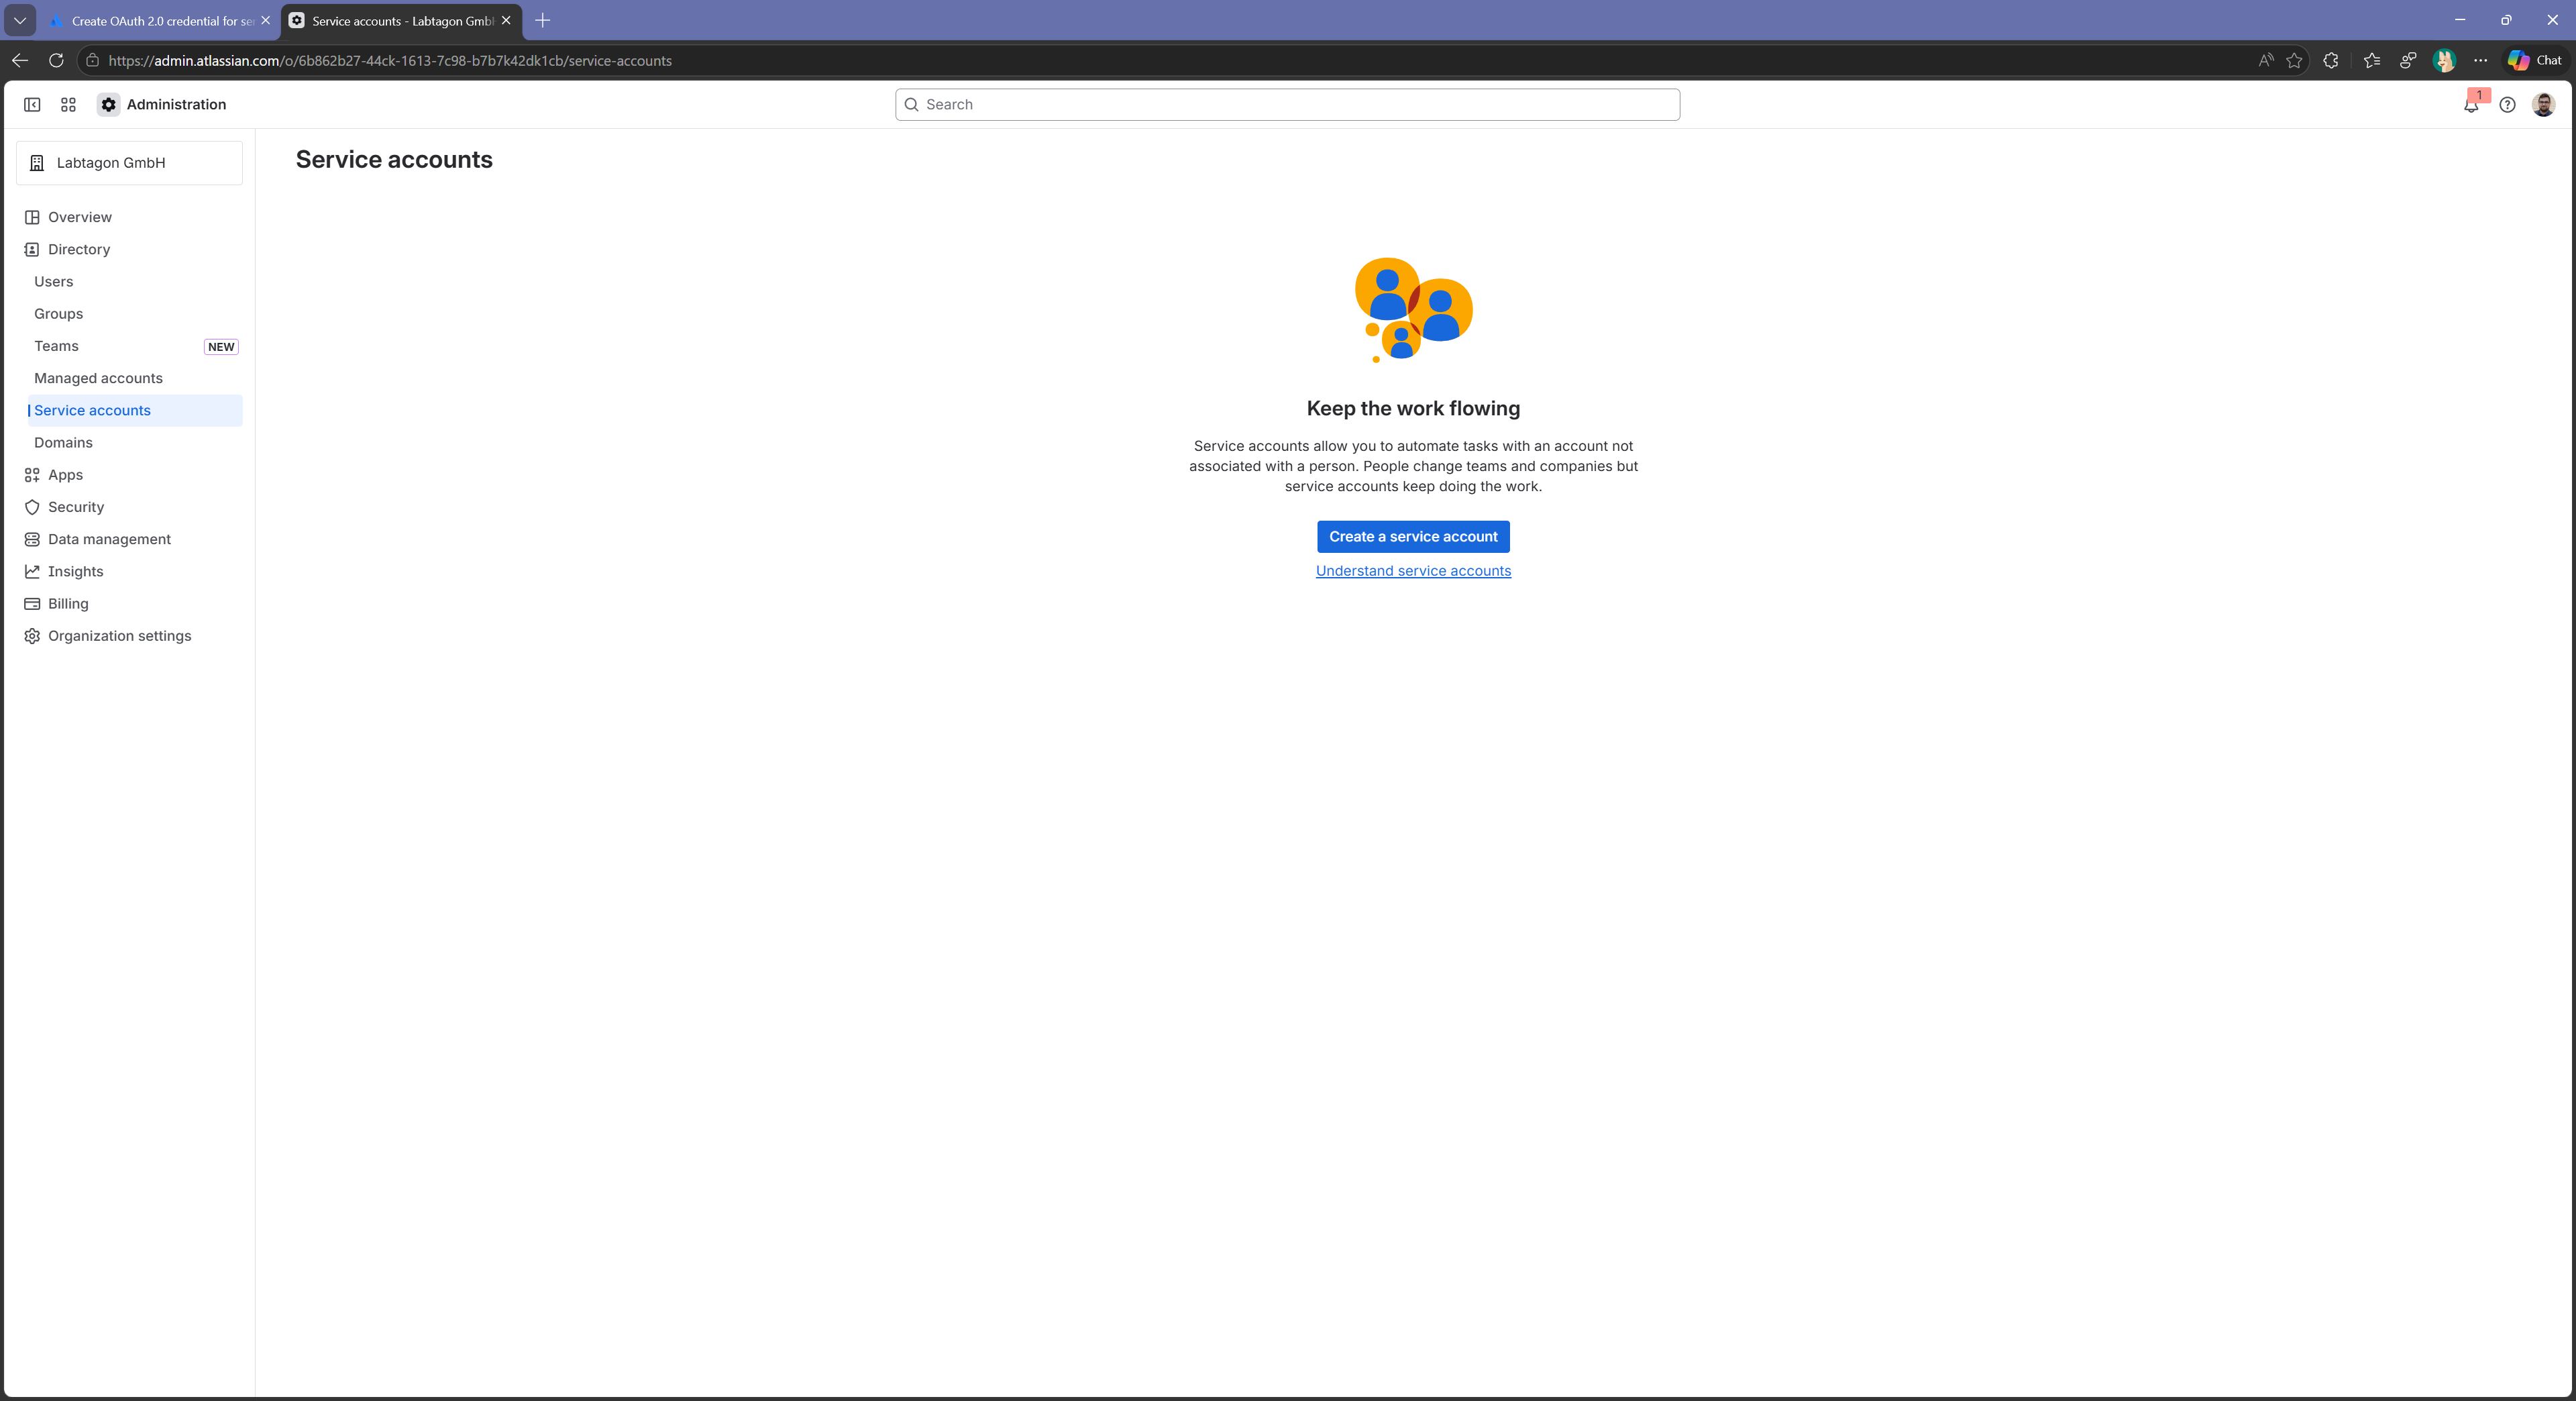This screenshot has width=2576, height=1401.
Task: Go to Teams in the sidebar
Action: point(56,346)
